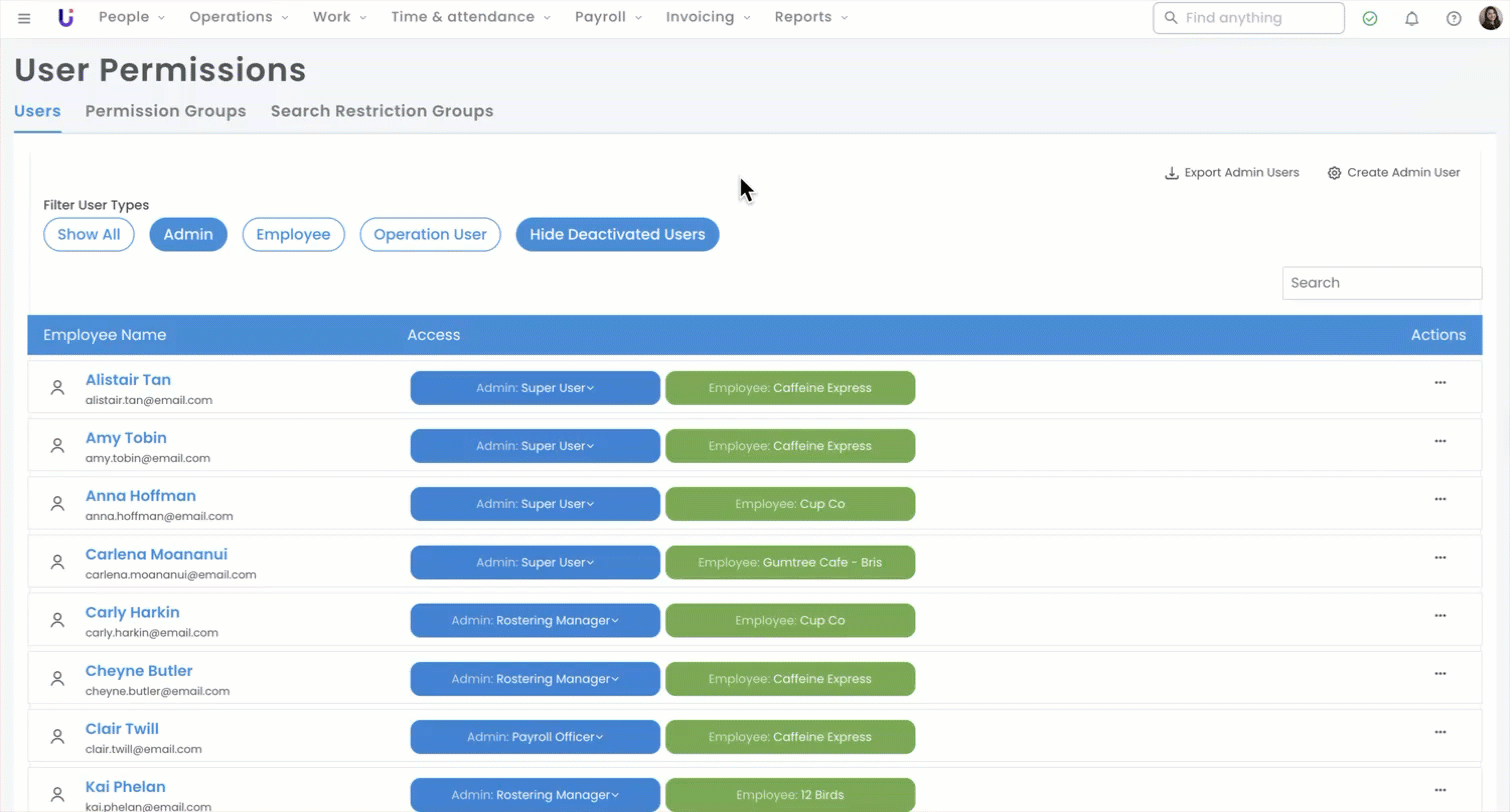Viewport: 1510px width, 812px height.
Task: Open the help question mark icon
Action: 1453,18
